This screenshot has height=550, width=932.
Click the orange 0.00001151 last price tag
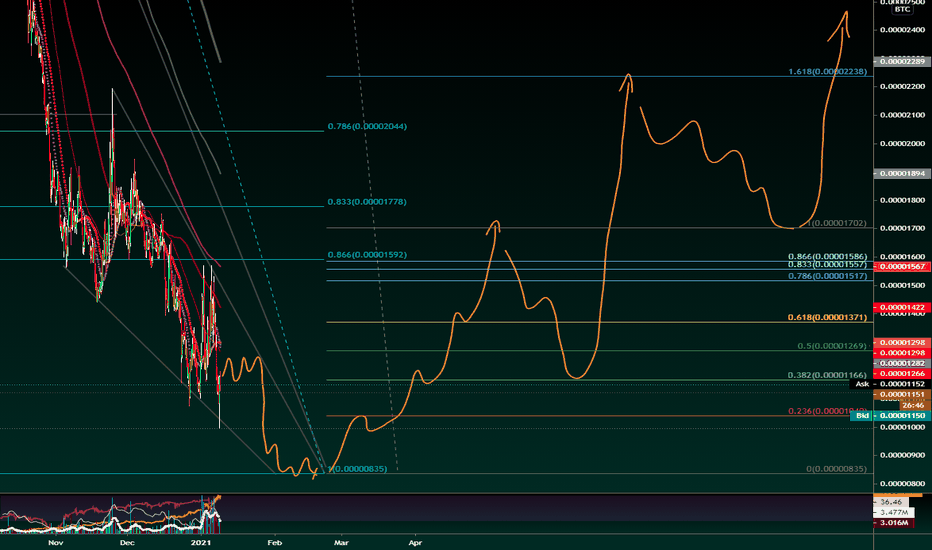click(902, 395)
